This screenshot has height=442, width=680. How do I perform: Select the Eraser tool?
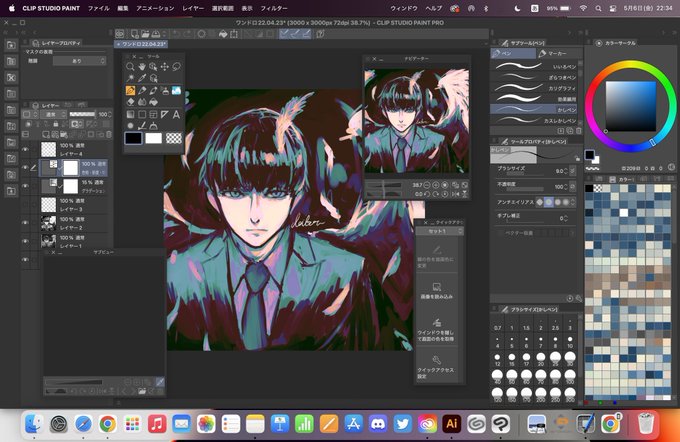[x=130, y=102]
